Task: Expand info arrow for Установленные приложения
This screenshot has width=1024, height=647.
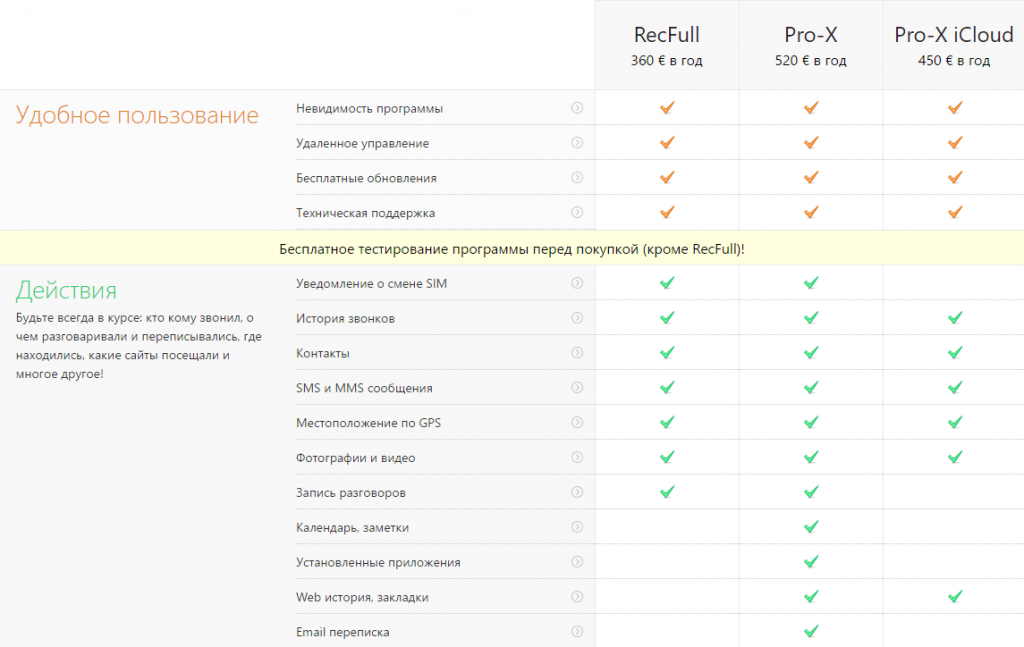Action: 577,562
